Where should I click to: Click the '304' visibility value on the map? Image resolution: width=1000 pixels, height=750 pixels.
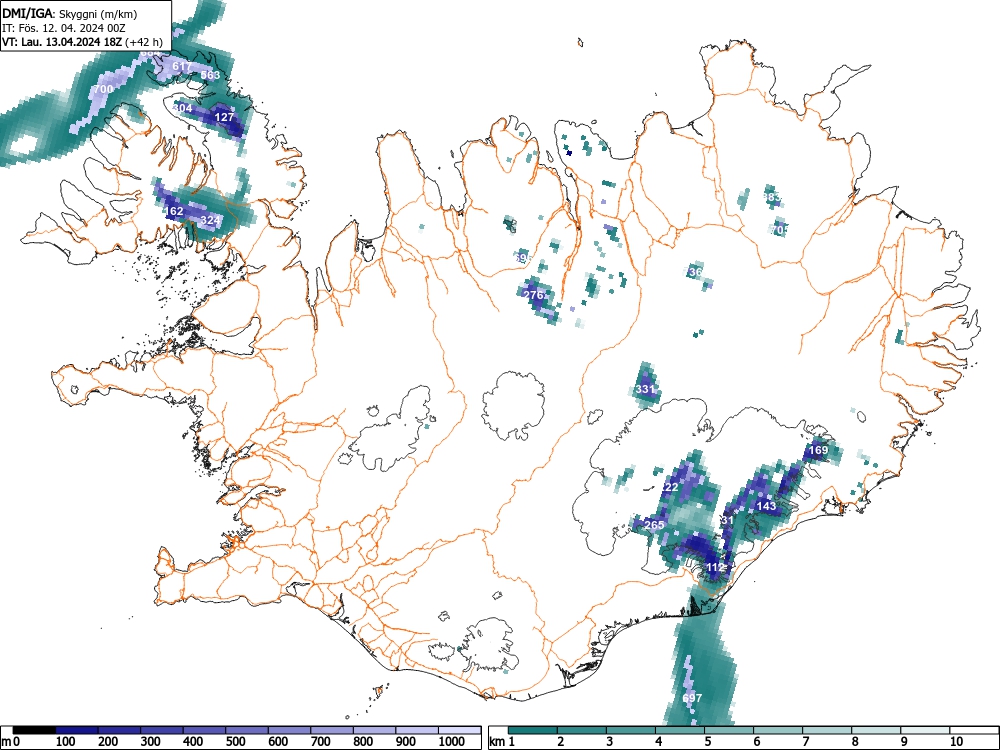[x=182, y=108]
